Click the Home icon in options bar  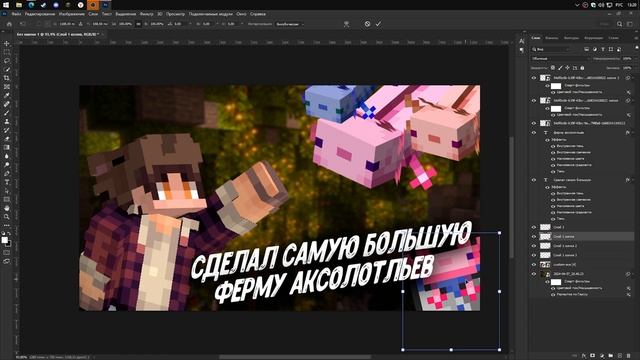pyautogui.click(x=9, y=24)
